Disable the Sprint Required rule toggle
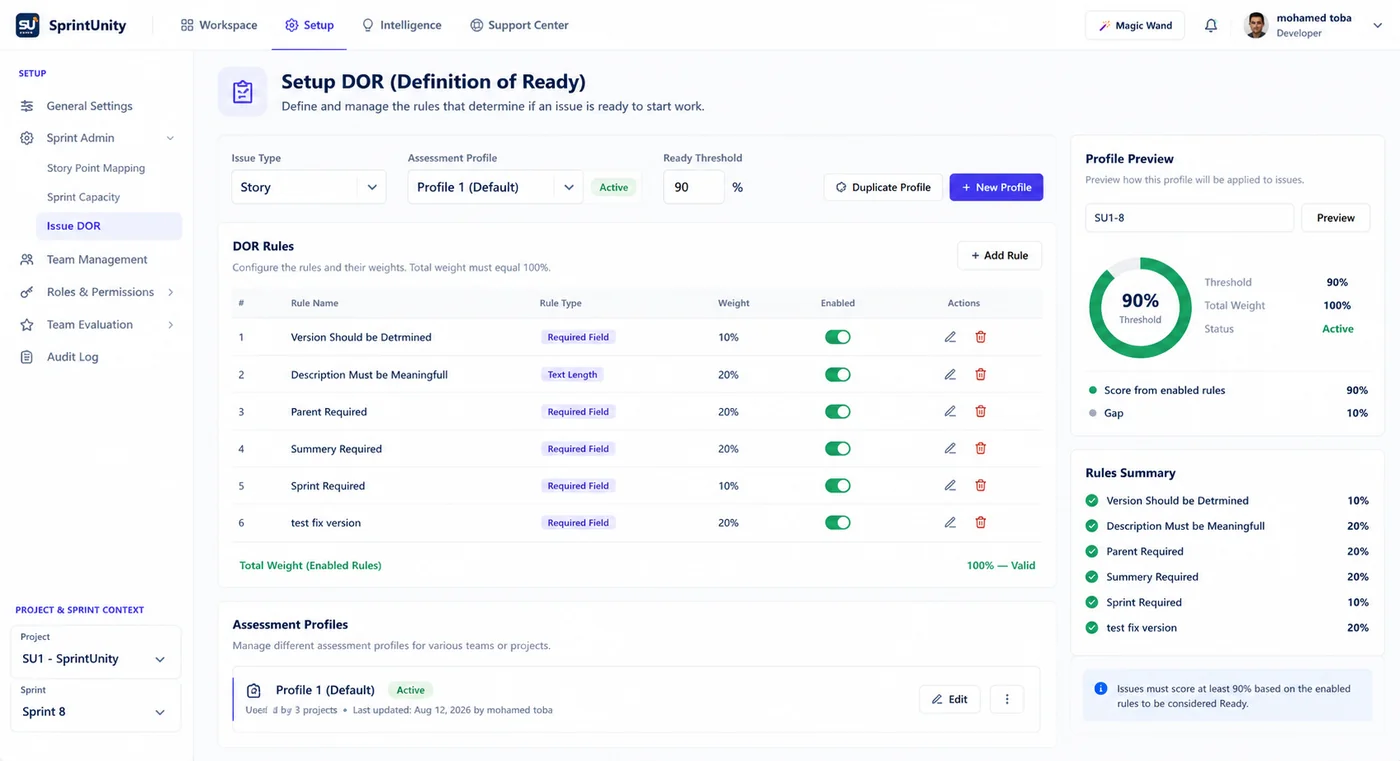The width and height of the screenshot is (1400, 761). click(838, 485)
